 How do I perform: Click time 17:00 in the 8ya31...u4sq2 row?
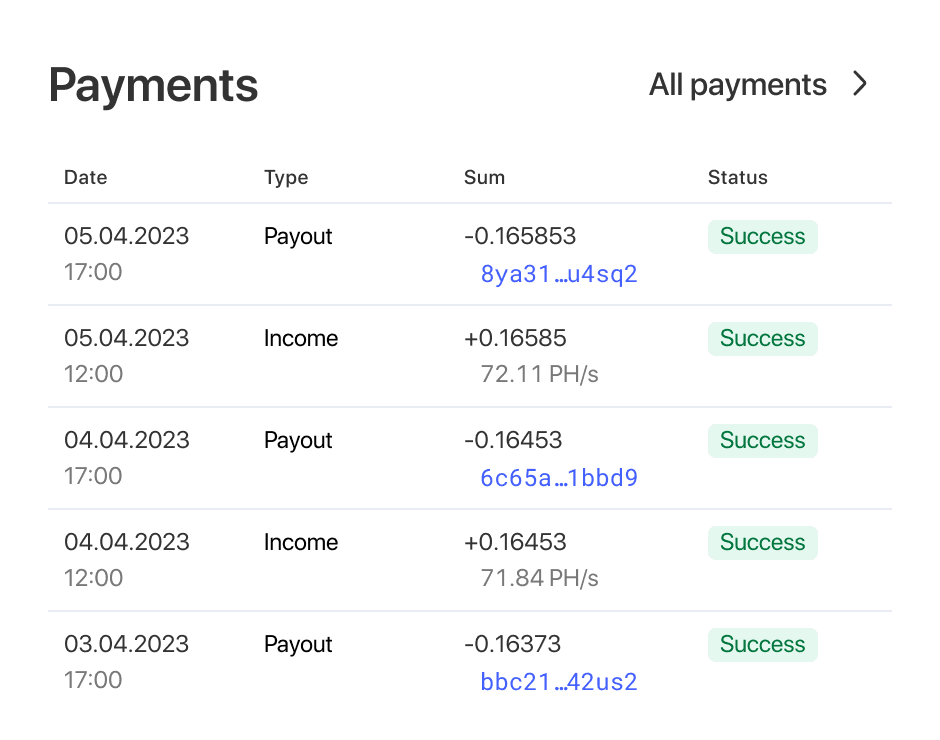(93, 272)
